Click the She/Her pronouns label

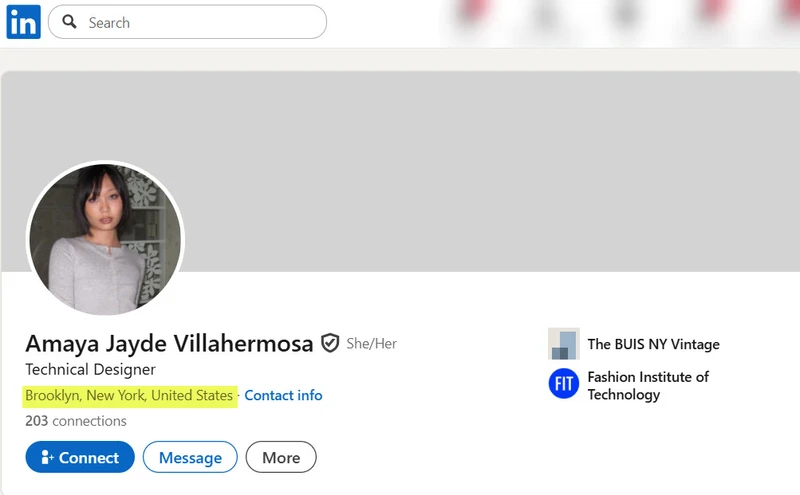371,343
